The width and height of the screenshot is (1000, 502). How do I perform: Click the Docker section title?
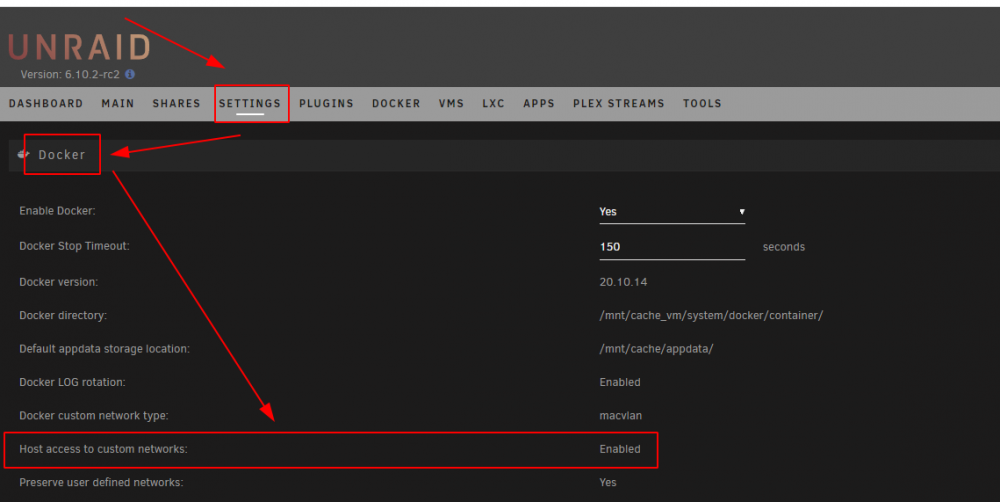pyautogui.click(x=62, y=154)
